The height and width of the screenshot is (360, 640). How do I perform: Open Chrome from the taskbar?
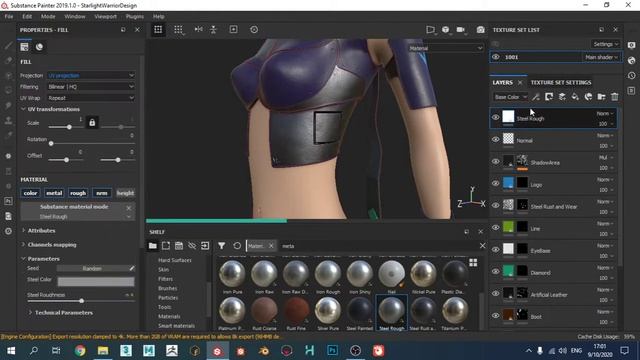click(80, 351)
